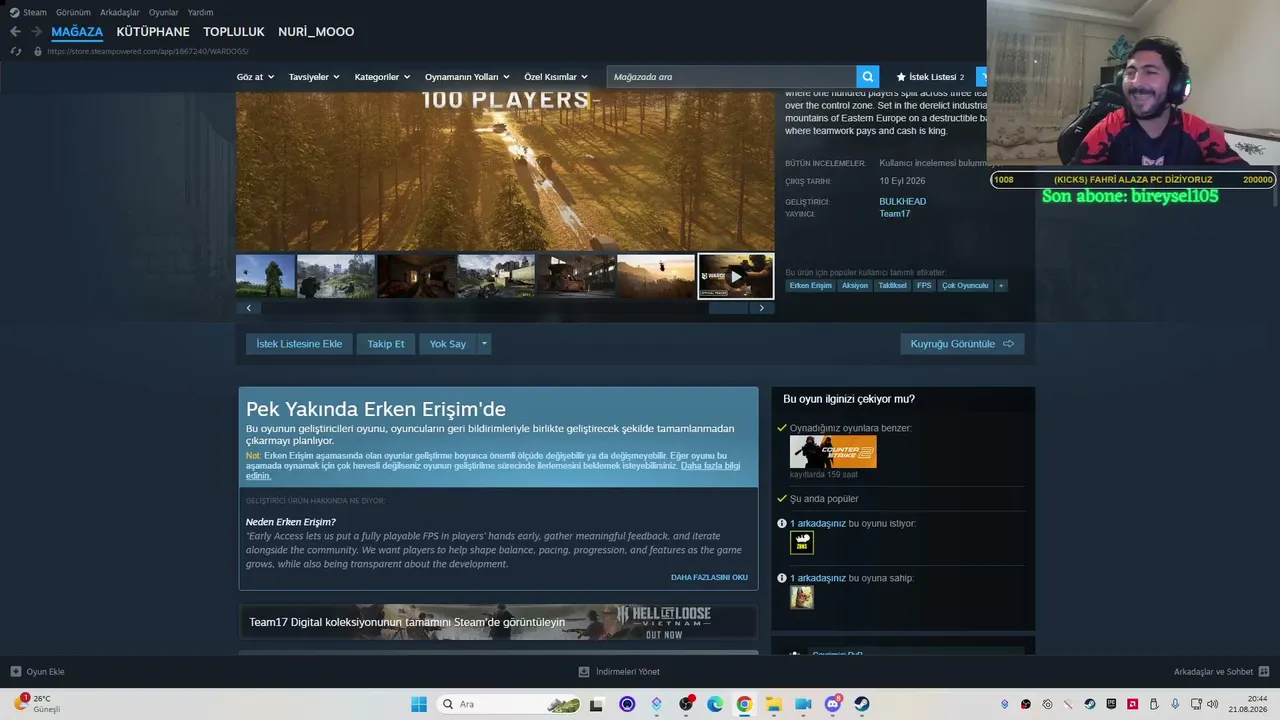Open the weather widget showing 26°C
The height and width of the screenshot is (720, 1280).
click(37, 704)
